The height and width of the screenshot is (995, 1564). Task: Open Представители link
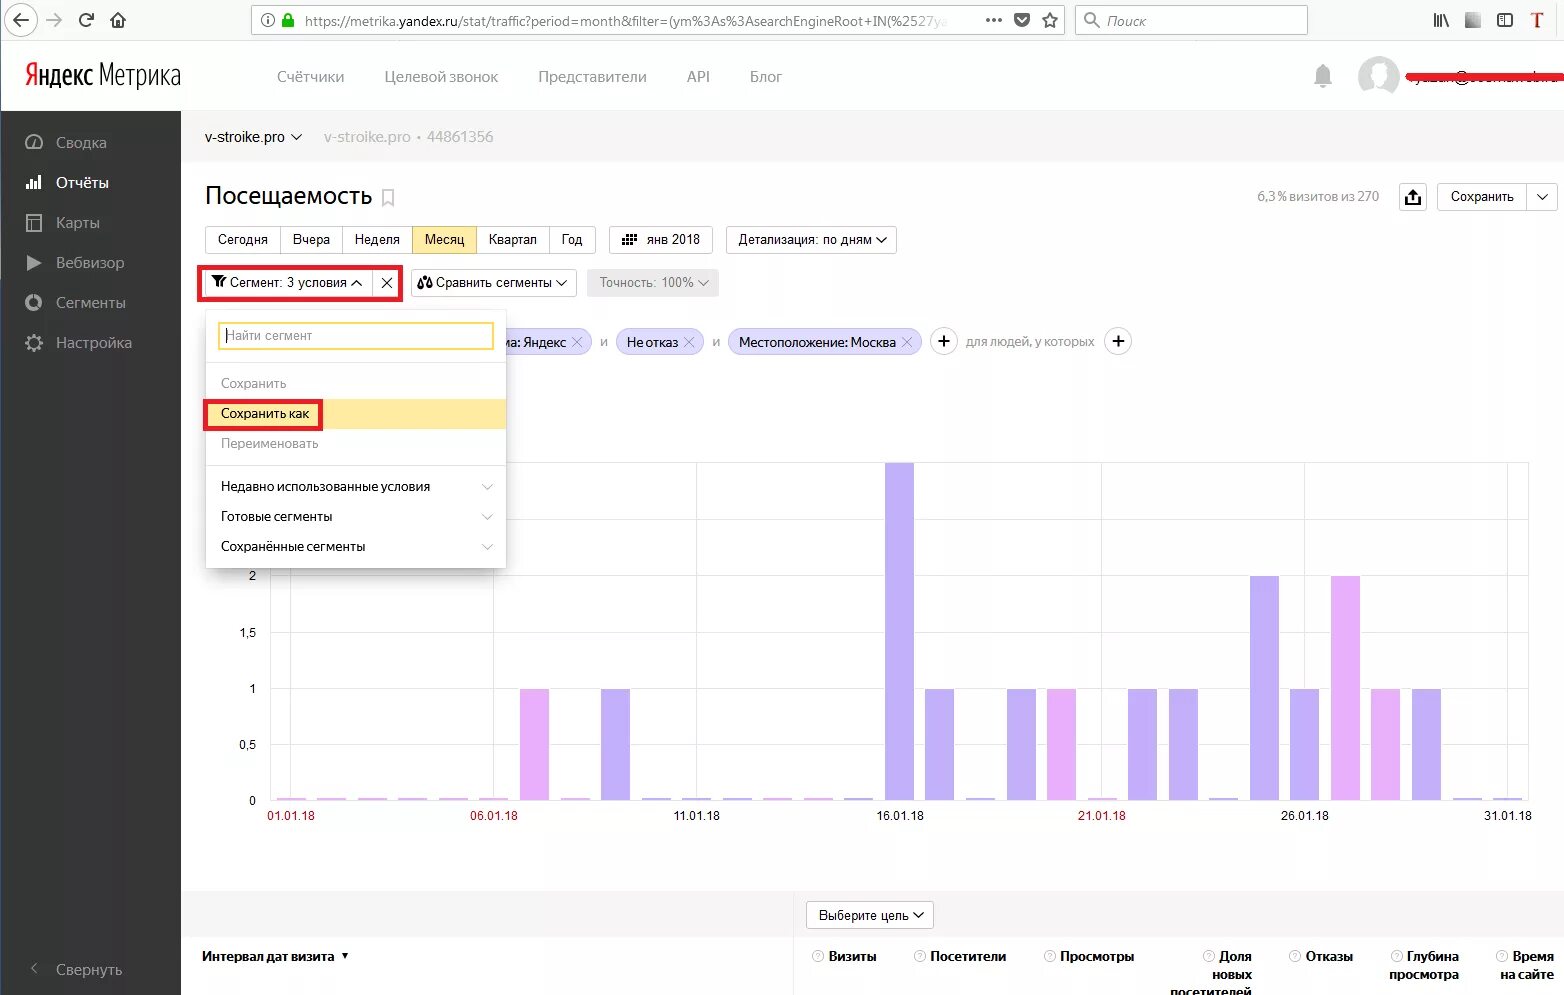tap(592, 77)
